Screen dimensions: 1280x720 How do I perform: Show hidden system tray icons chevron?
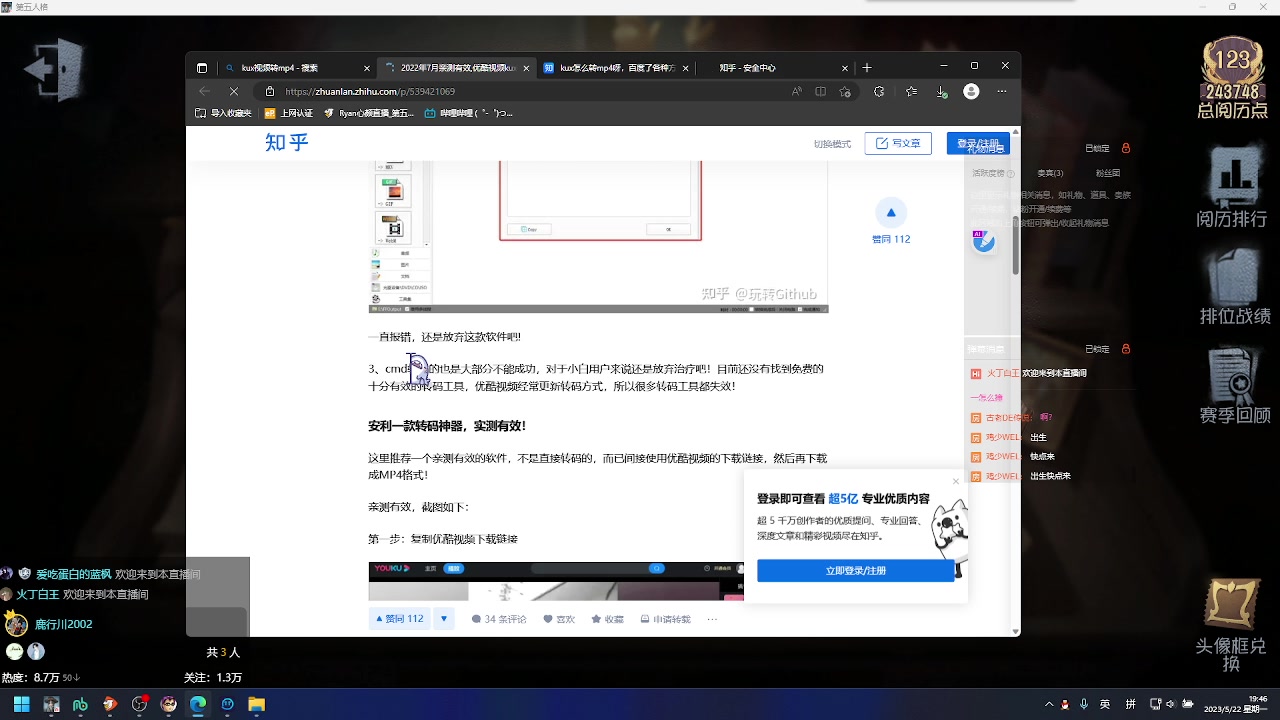click(x=1048, y=704)
